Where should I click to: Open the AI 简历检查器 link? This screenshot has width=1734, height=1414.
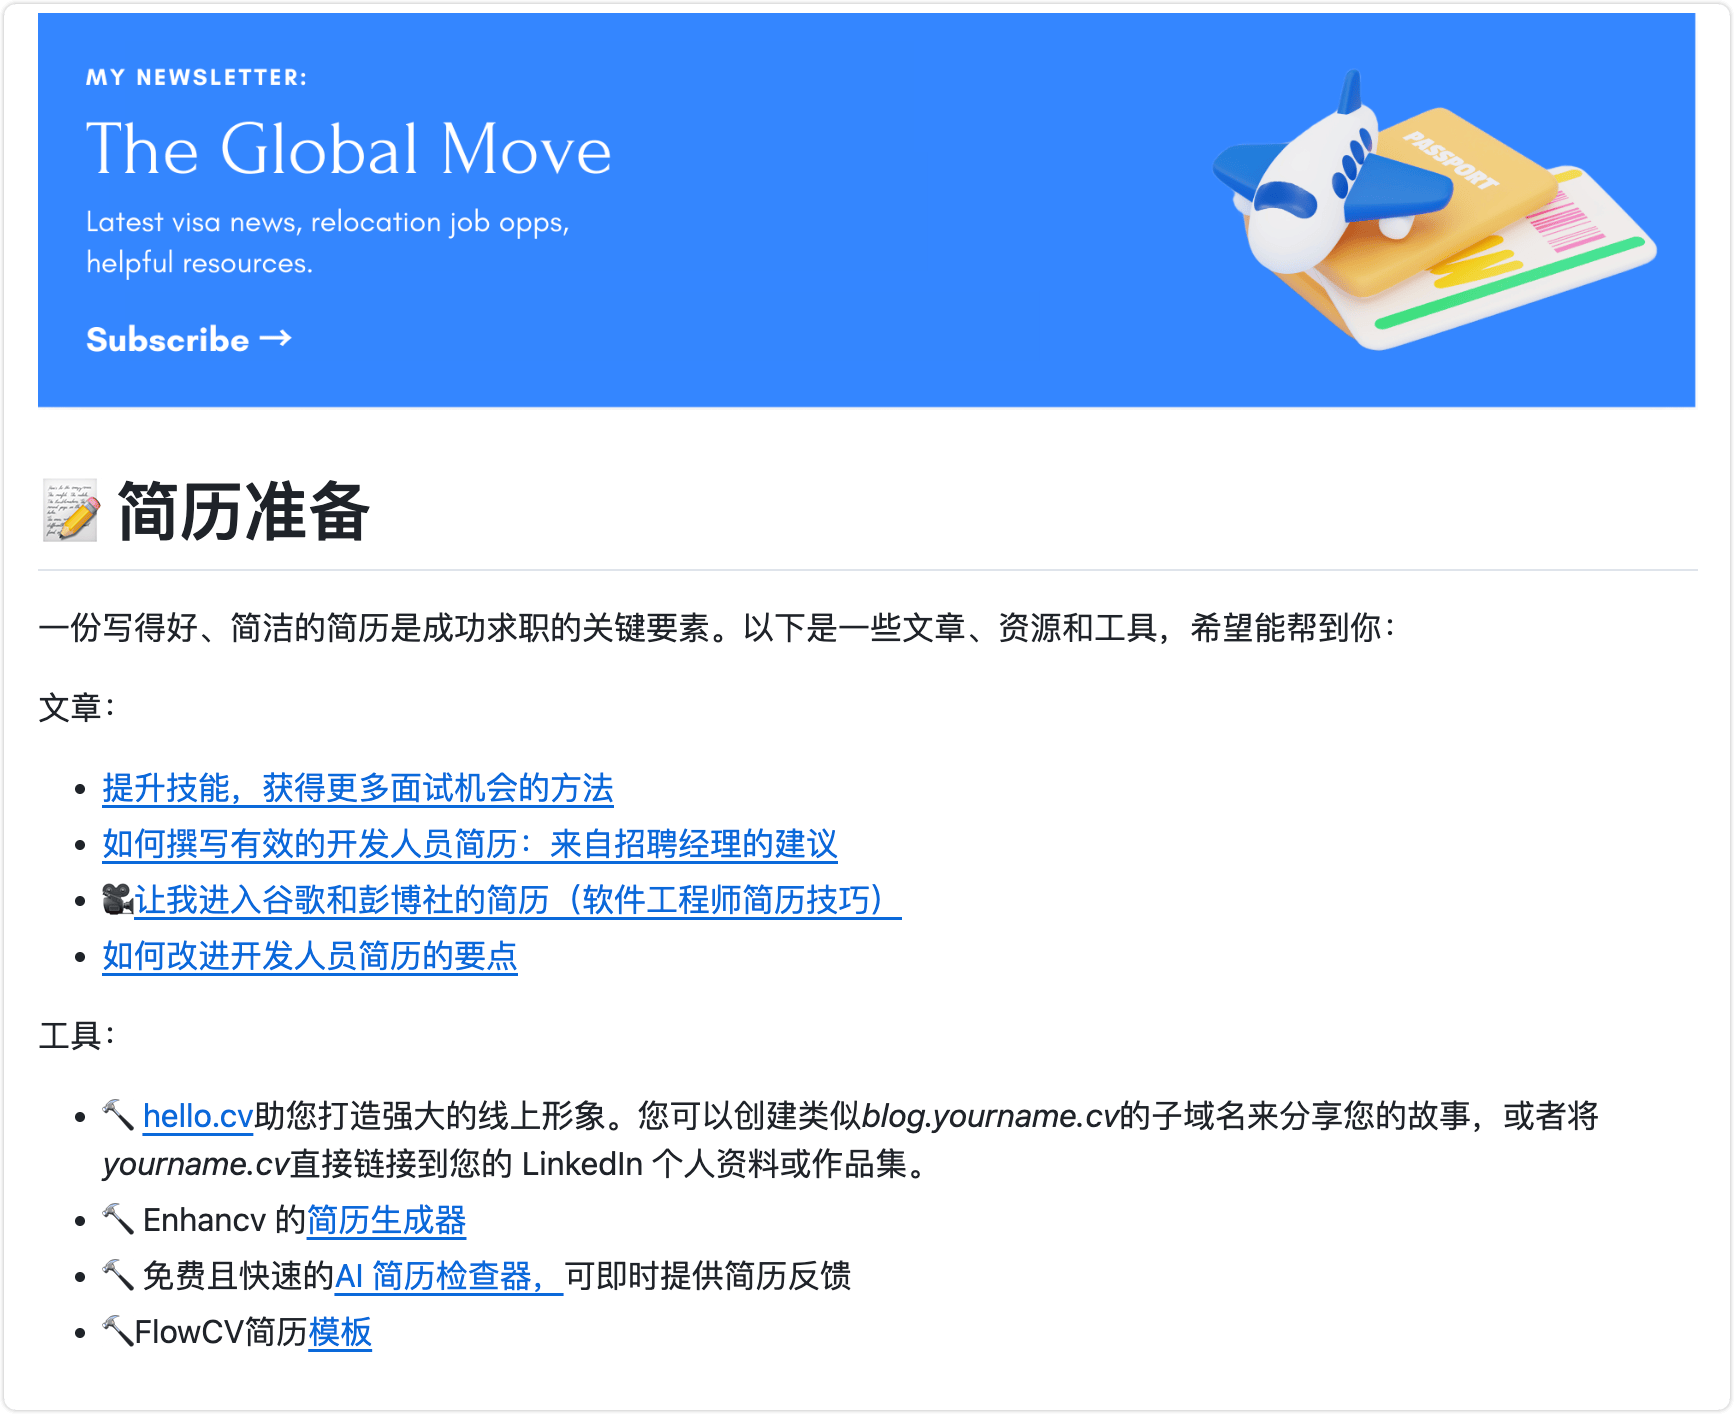point(447,1277)
